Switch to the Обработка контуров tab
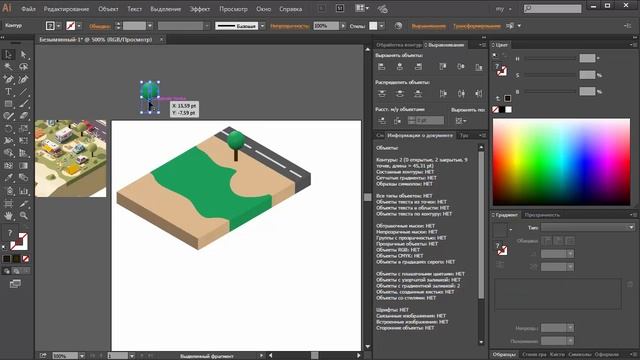 tap(399, 45)
